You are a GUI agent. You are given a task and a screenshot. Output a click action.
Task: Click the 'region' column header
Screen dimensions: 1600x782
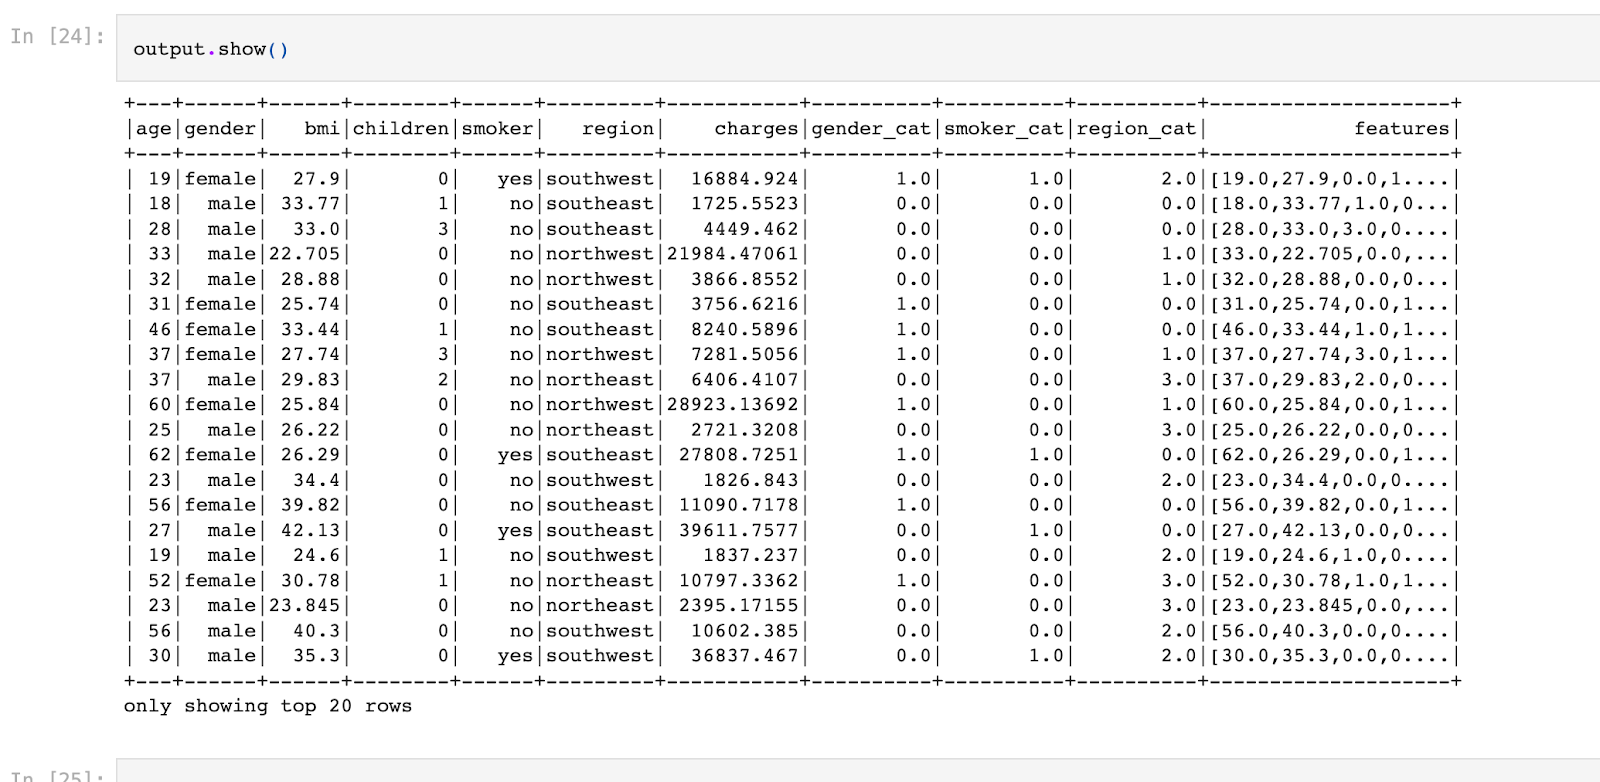(x=617, y=129)
